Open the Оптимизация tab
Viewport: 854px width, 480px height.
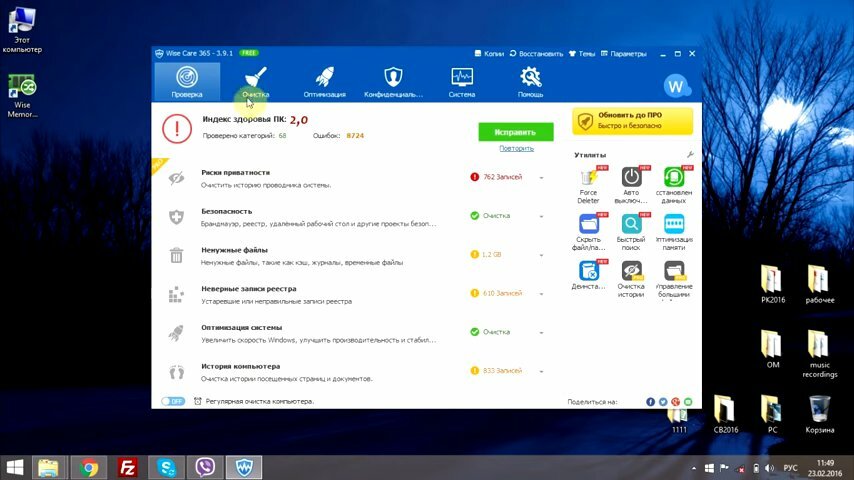point(325,82)
